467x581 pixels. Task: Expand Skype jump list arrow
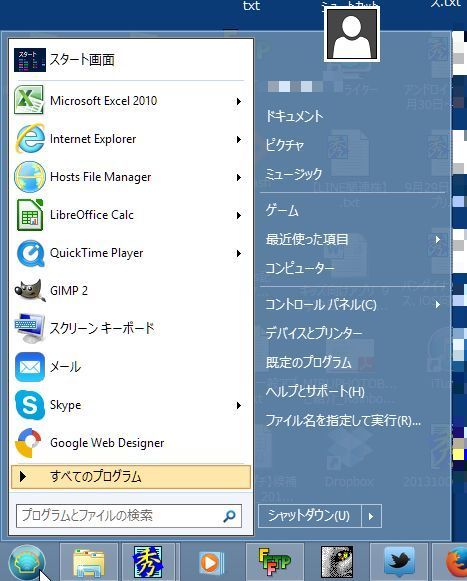pos(239,405)
